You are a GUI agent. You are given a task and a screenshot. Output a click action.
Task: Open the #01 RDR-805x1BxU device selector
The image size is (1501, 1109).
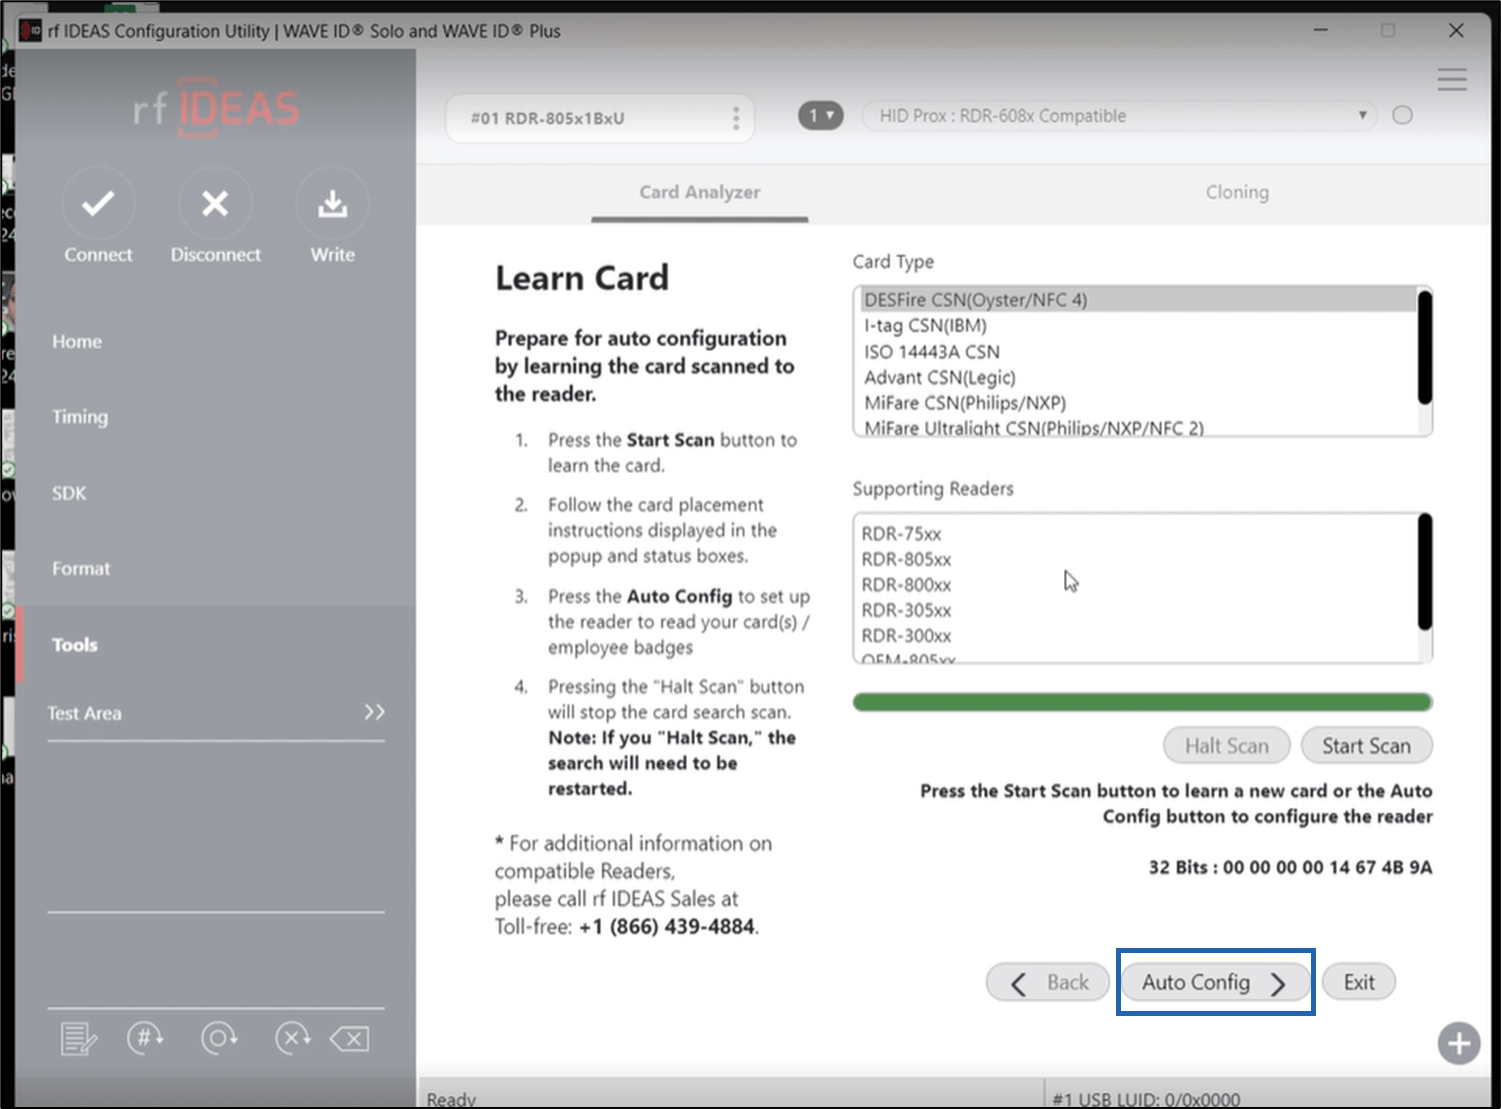[x=600, y=118]
